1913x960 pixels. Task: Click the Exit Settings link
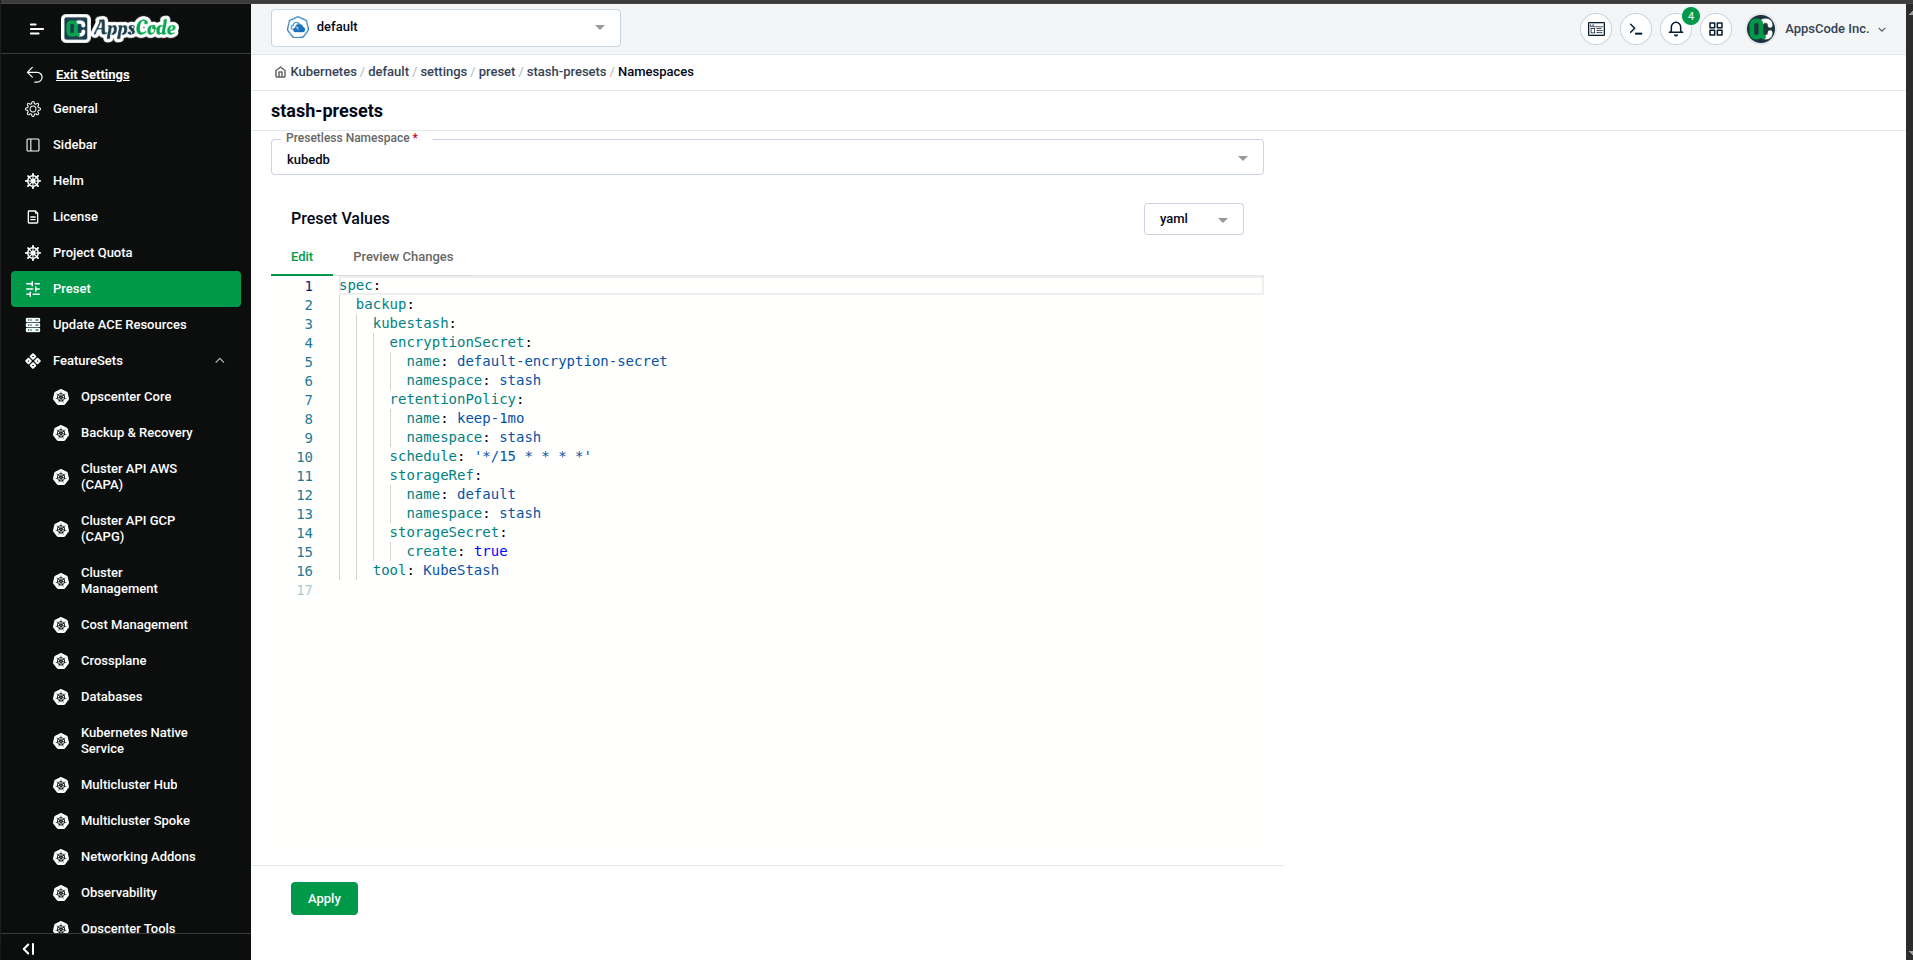point(92,74)
